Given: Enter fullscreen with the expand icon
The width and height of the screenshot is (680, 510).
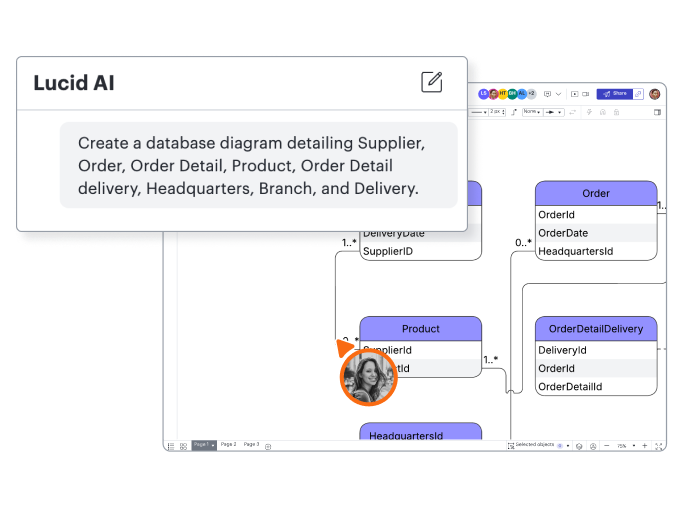Looking at the screenshot, I should 658,446.
